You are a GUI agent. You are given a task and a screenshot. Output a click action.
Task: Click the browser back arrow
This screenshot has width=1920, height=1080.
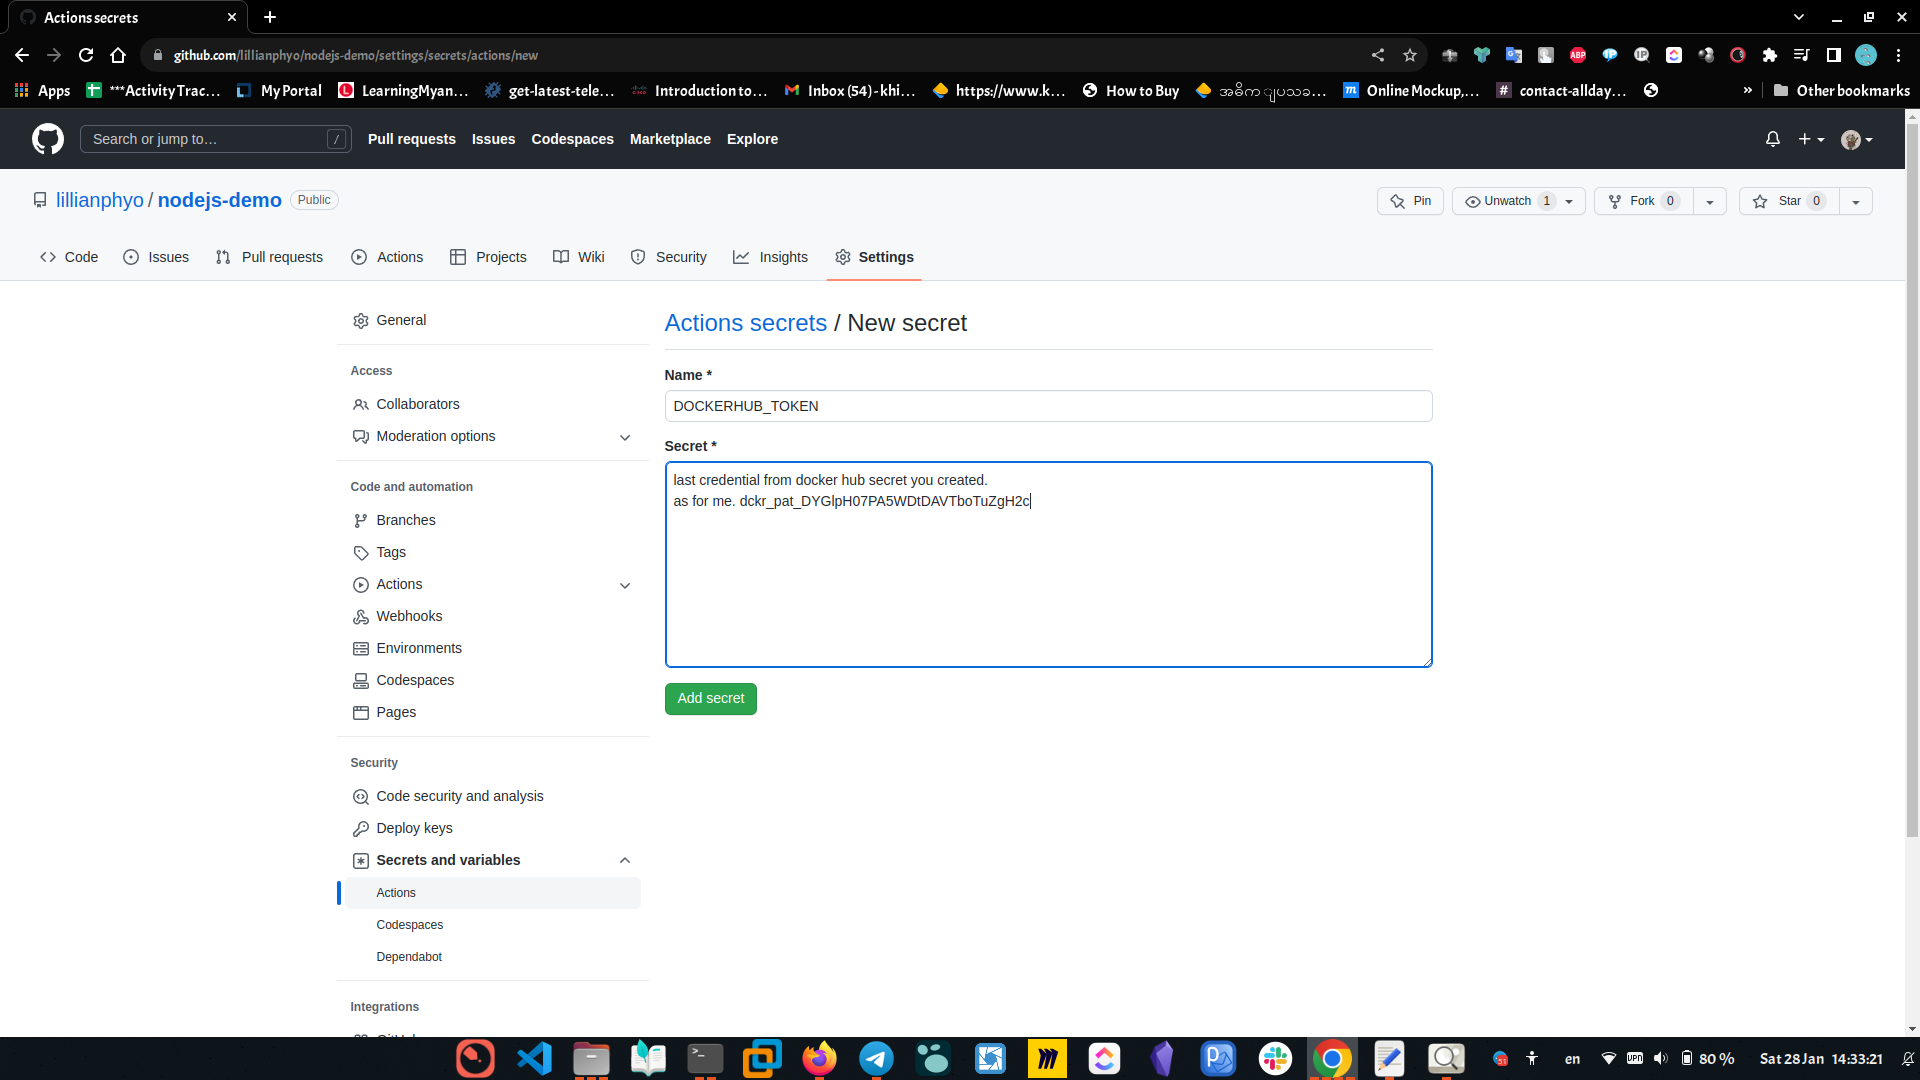22,55
